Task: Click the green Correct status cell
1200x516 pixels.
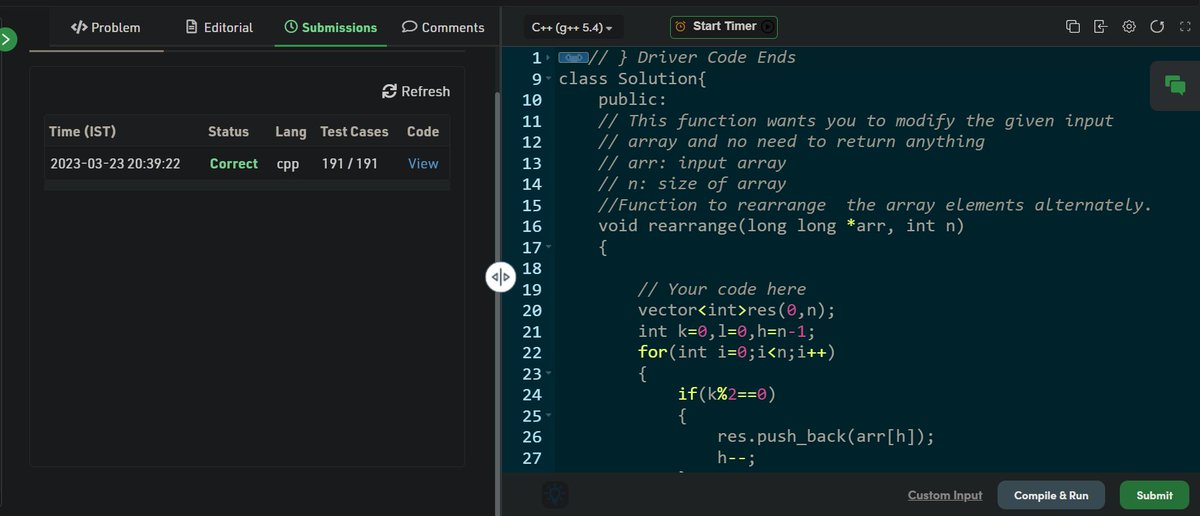Action: coord(234,163)
